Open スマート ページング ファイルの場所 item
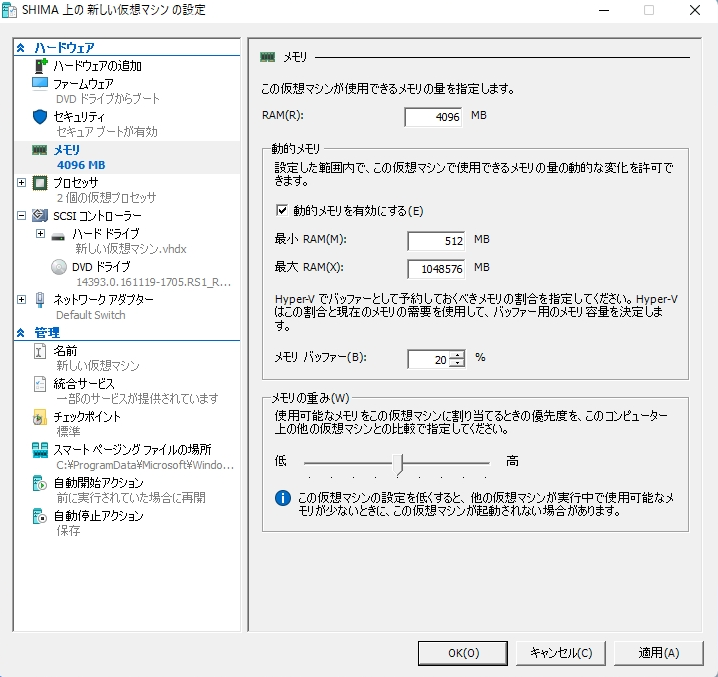This screenshot has width=718, height=677. (132, 450)
